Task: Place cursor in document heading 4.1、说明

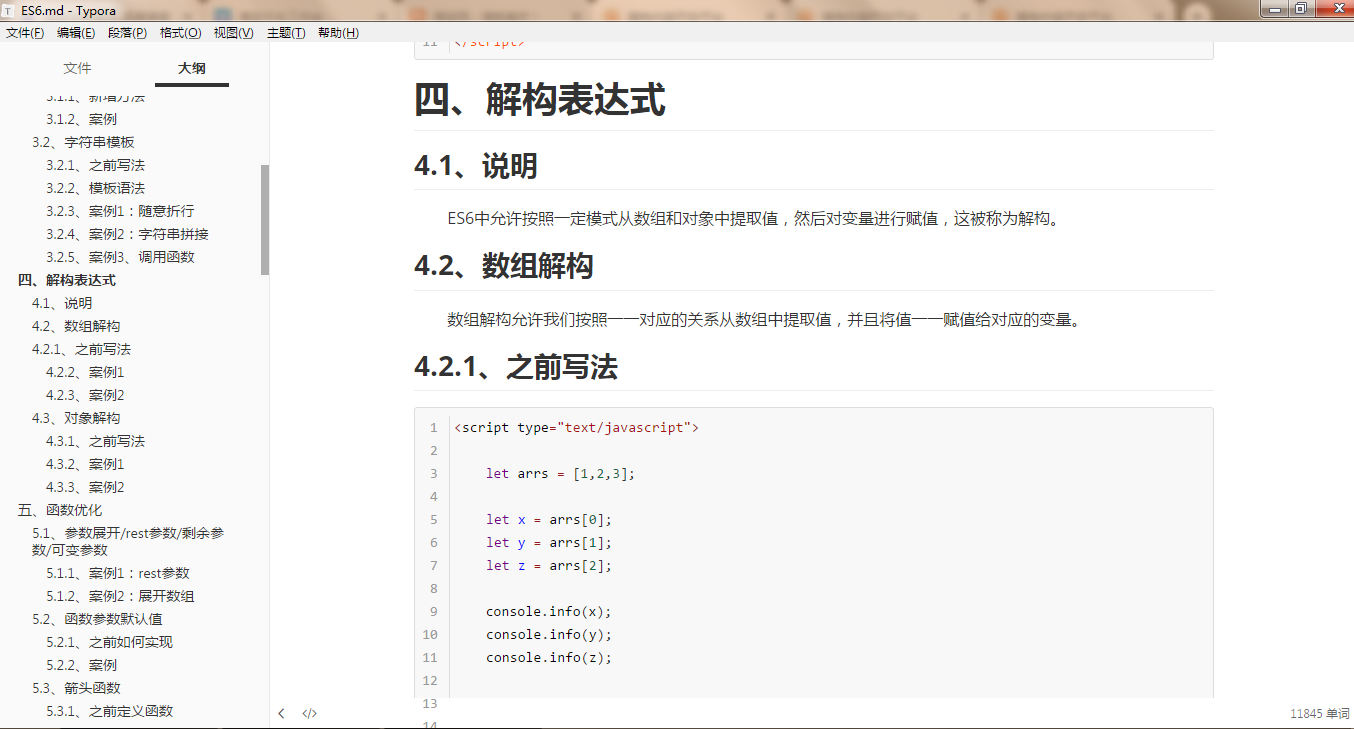Action: point(476,166)
